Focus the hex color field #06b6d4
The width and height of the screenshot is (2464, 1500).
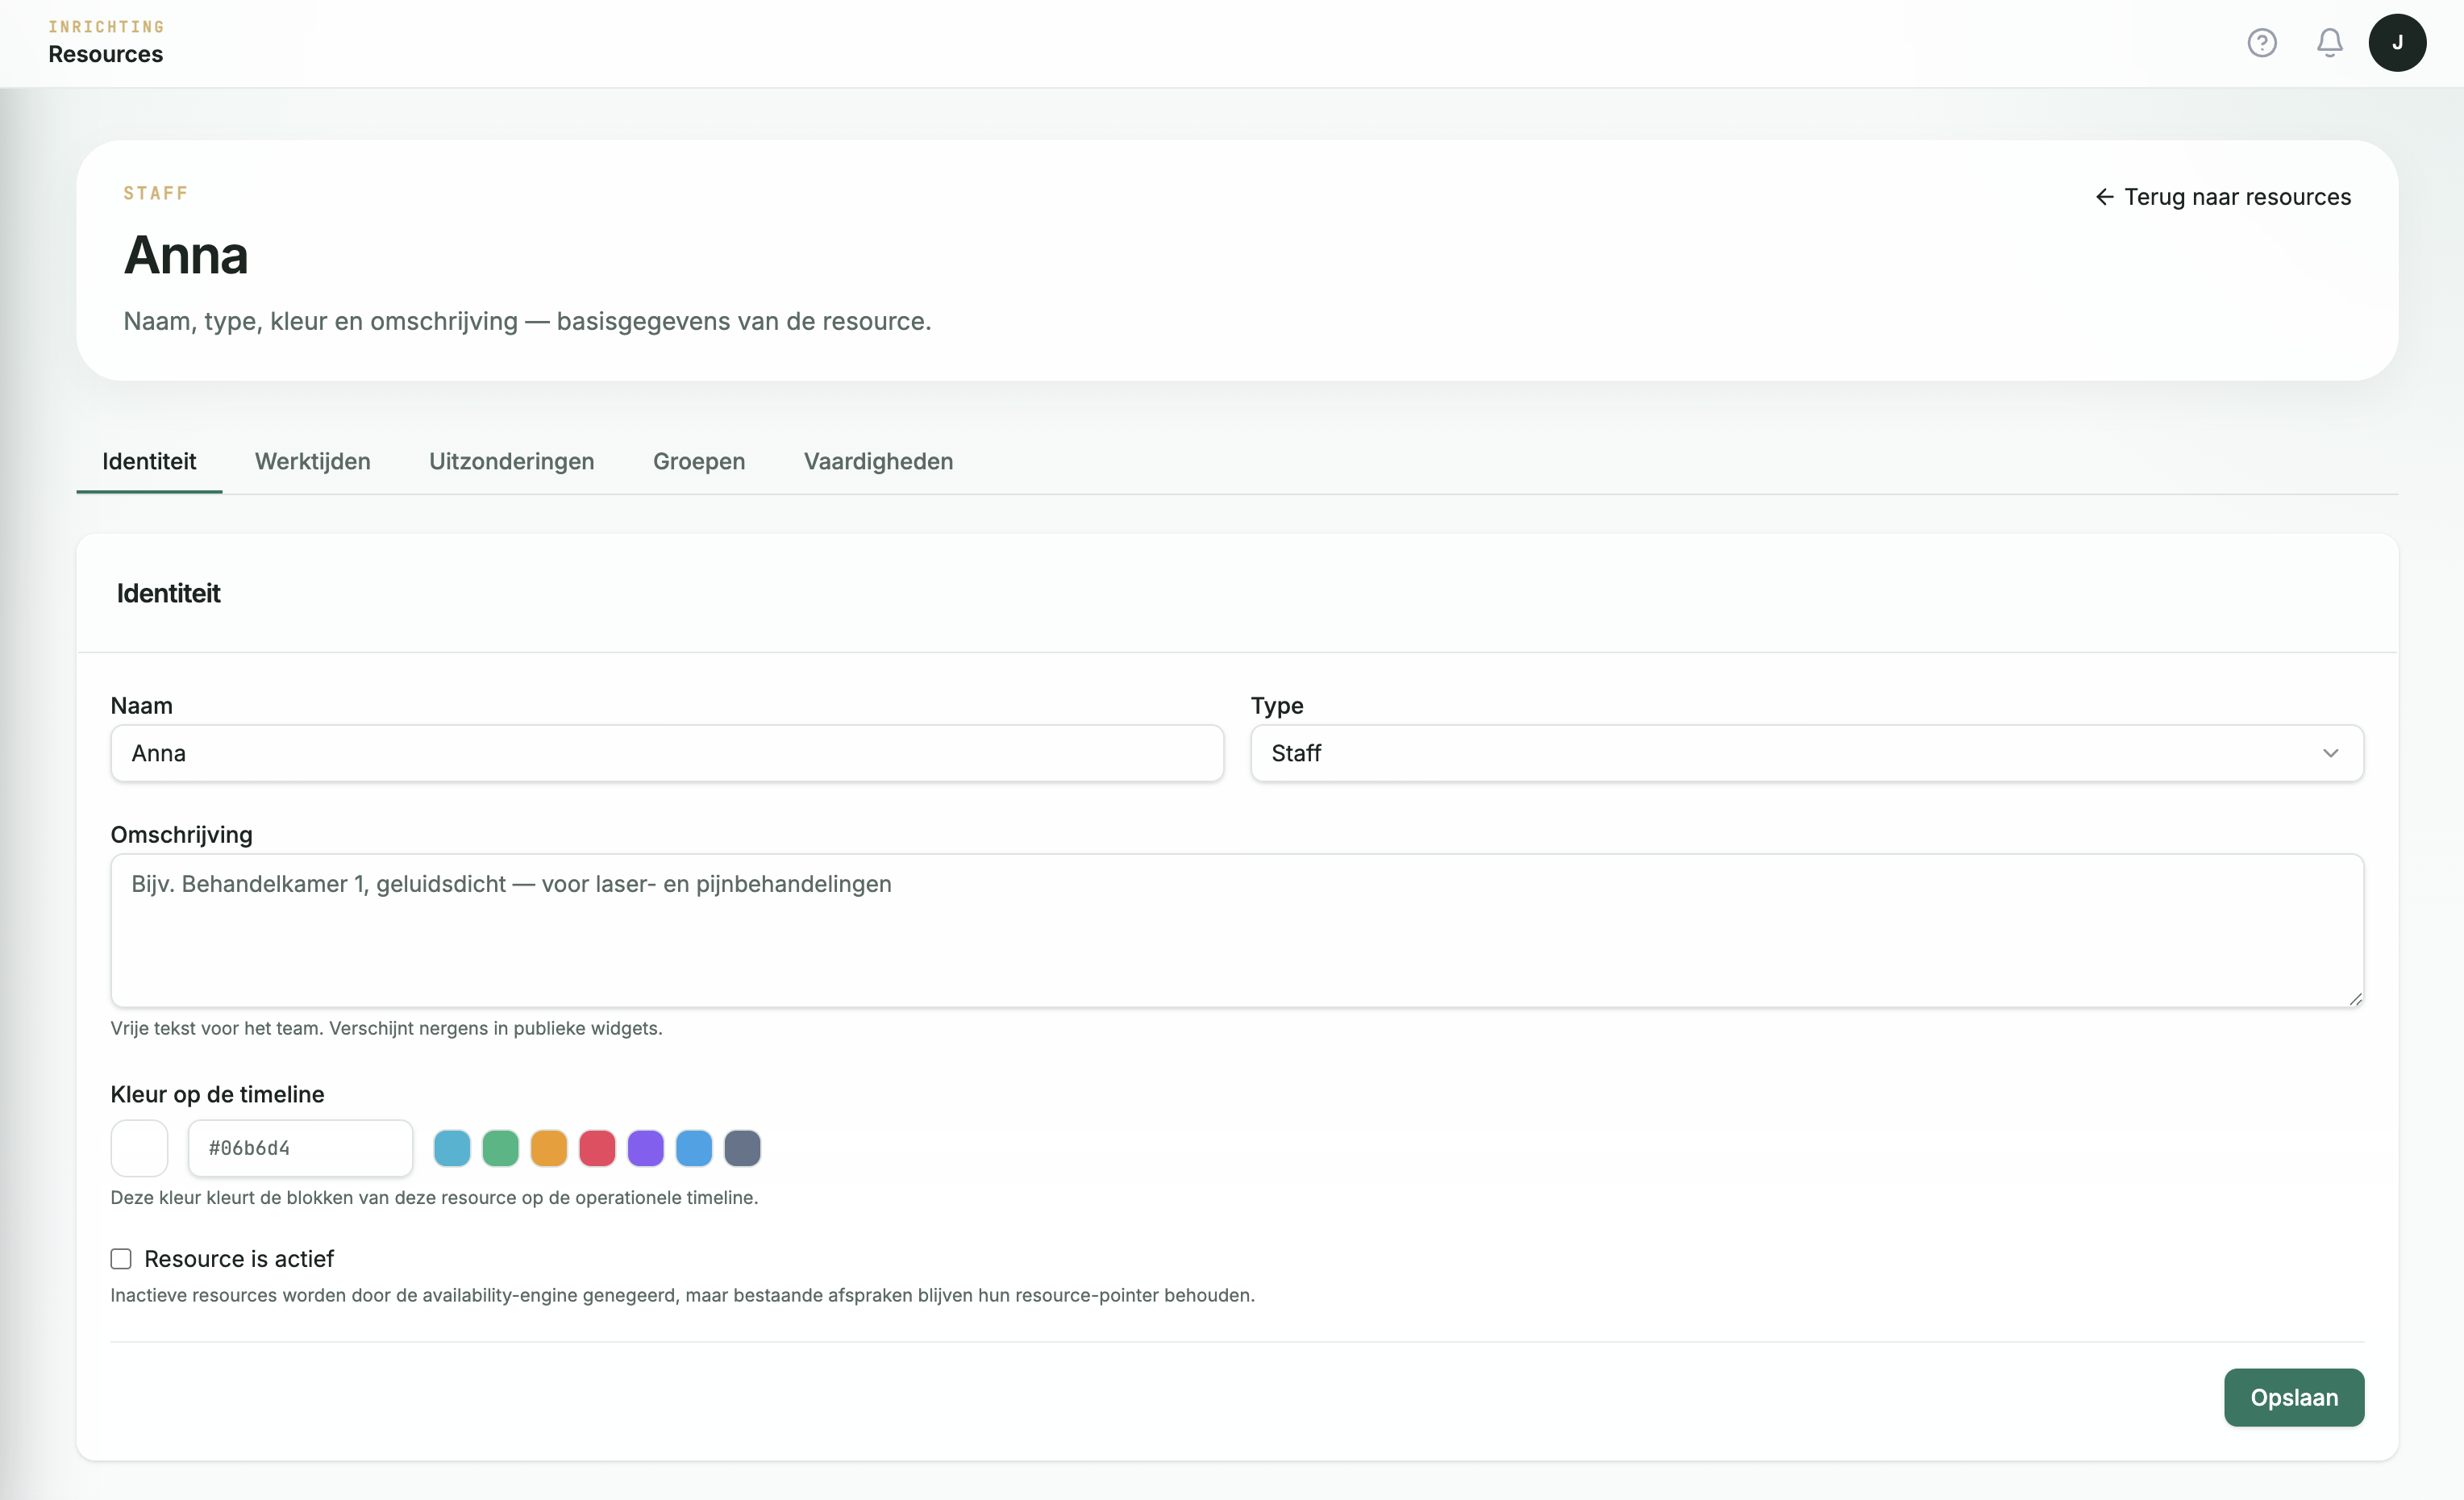click(x=300, y=1148)
